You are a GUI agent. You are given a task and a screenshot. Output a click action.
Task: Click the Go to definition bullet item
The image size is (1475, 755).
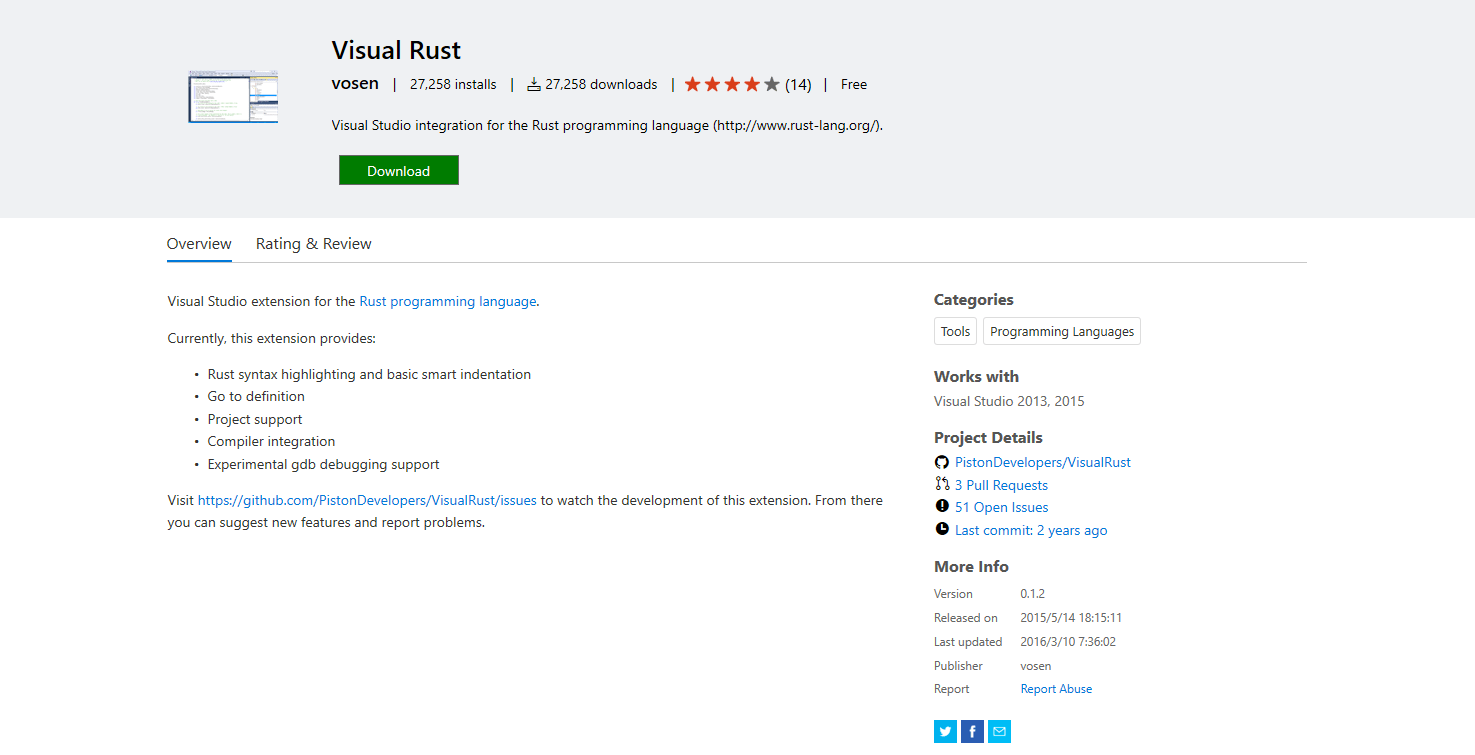(x=256, y=397)
